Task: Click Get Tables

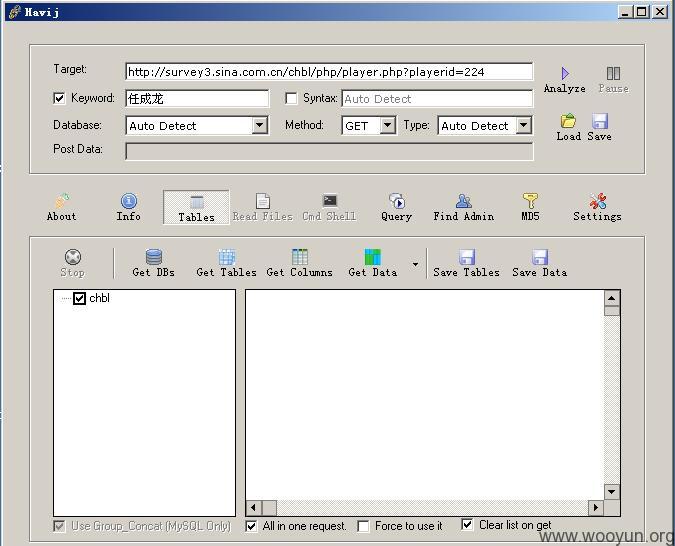Action: [226, 263]
